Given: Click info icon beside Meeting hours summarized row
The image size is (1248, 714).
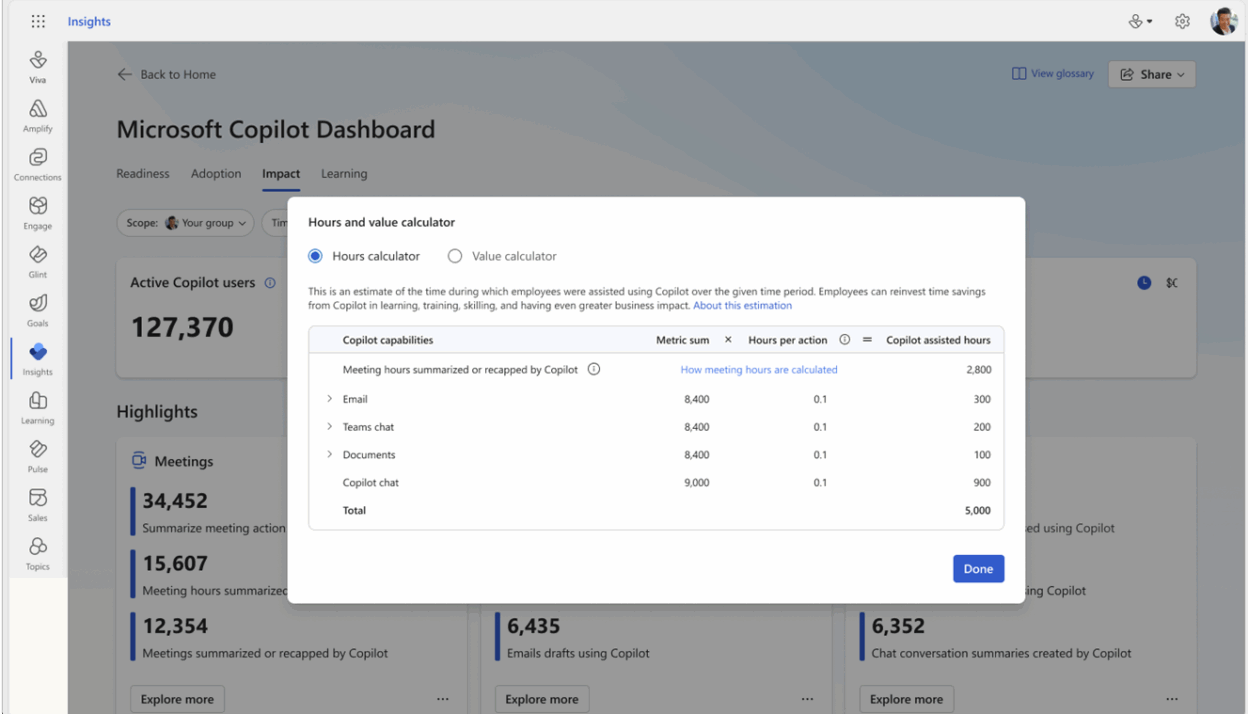Looking at the screenshot, I should [x=594, y=369].
